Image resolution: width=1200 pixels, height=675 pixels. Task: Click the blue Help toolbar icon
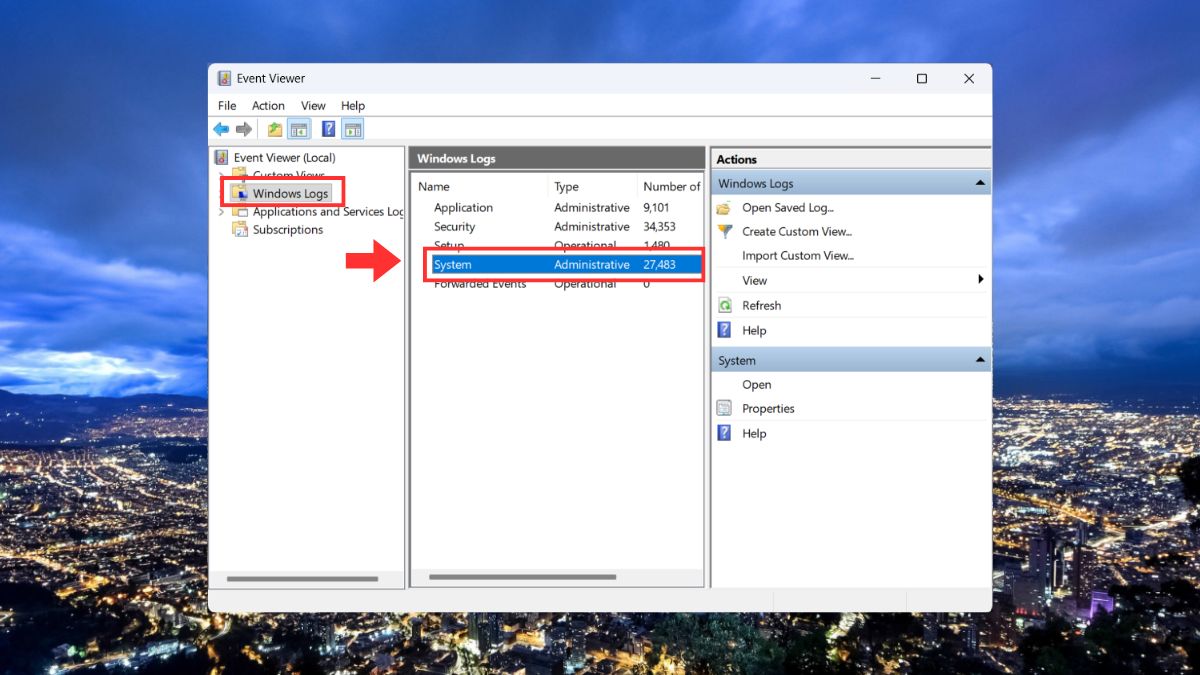[328, 129]
